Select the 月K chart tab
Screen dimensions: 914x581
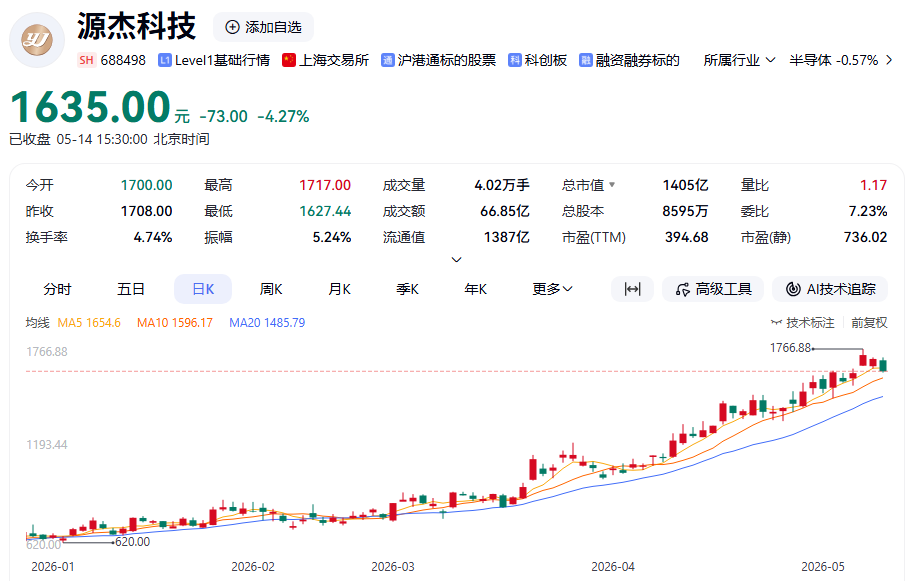pyautogui.click(x=339, y=289)
